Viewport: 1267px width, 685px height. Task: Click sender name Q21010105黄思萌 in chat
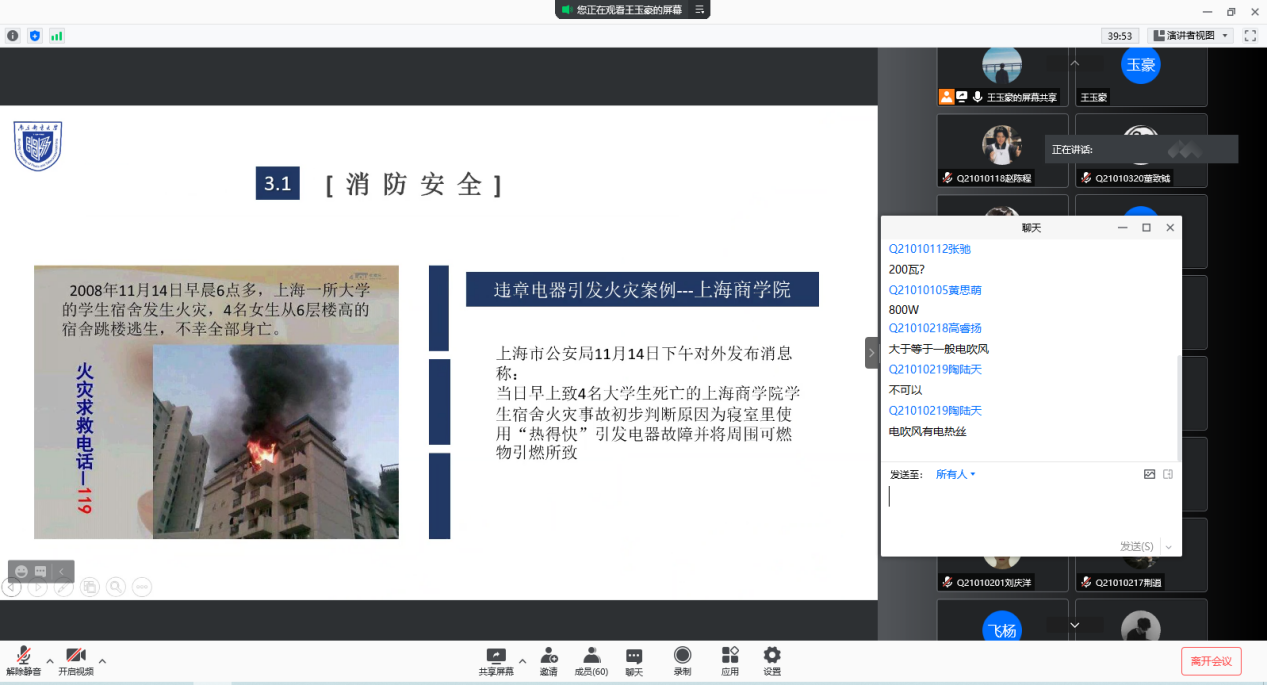[935, 290]
